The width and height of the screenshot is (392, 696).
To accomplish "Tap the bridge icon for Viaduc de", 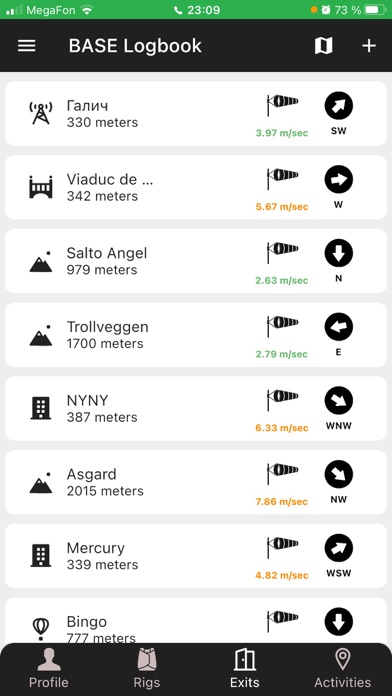I will click(40, 187).
